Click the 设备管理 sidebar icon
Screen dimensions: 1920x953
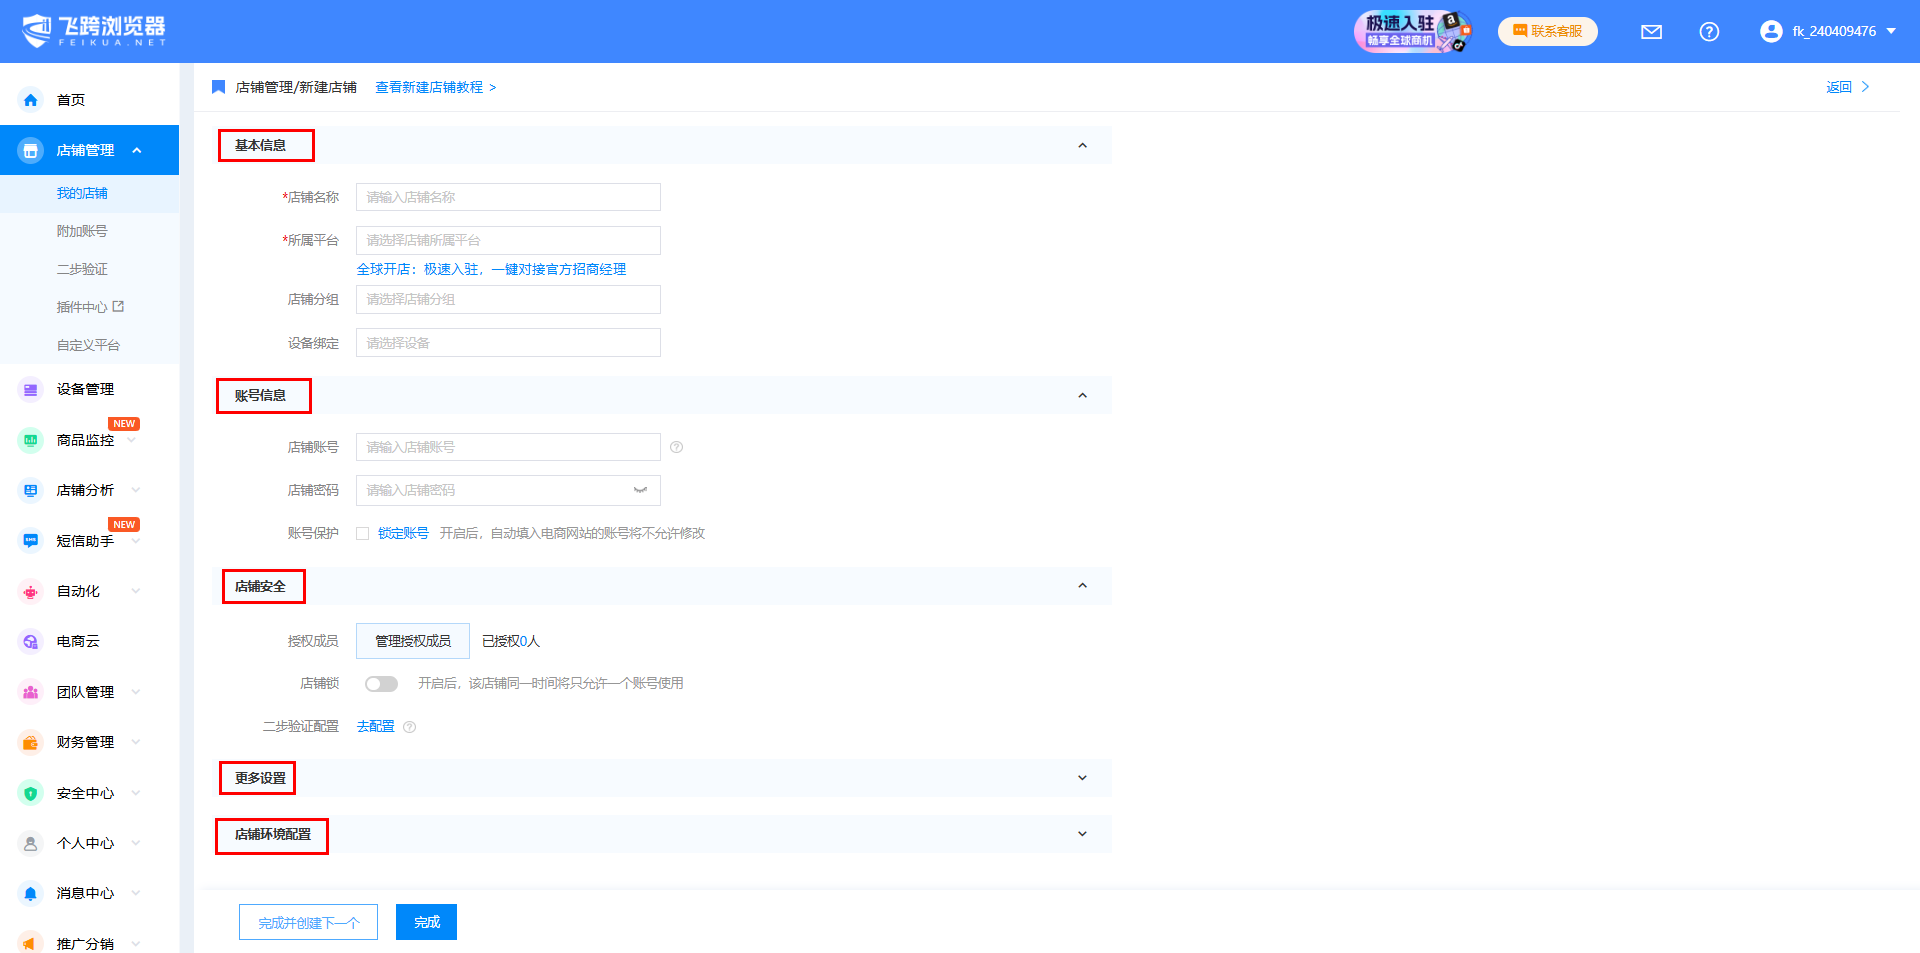pyautogui.click(x=31, y=390)
